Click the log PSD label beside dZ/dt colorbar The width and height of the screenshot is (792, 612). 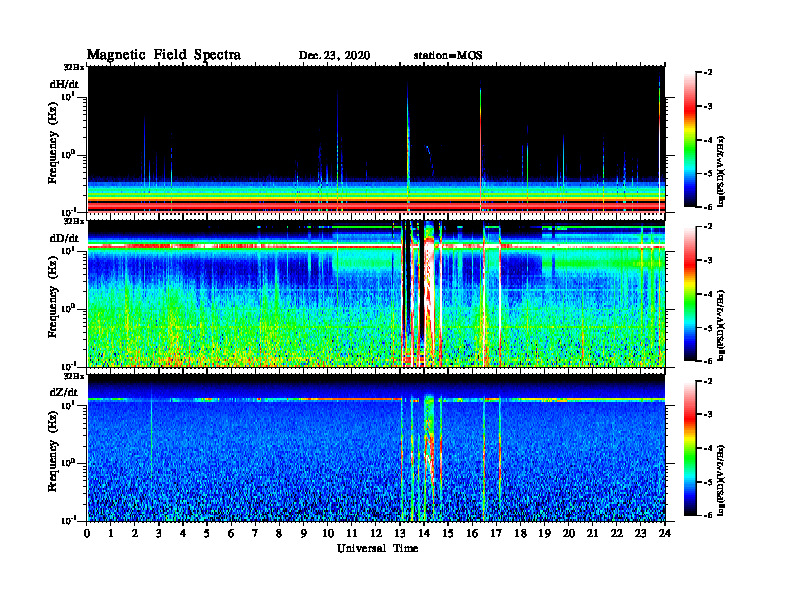click(722, 480)
